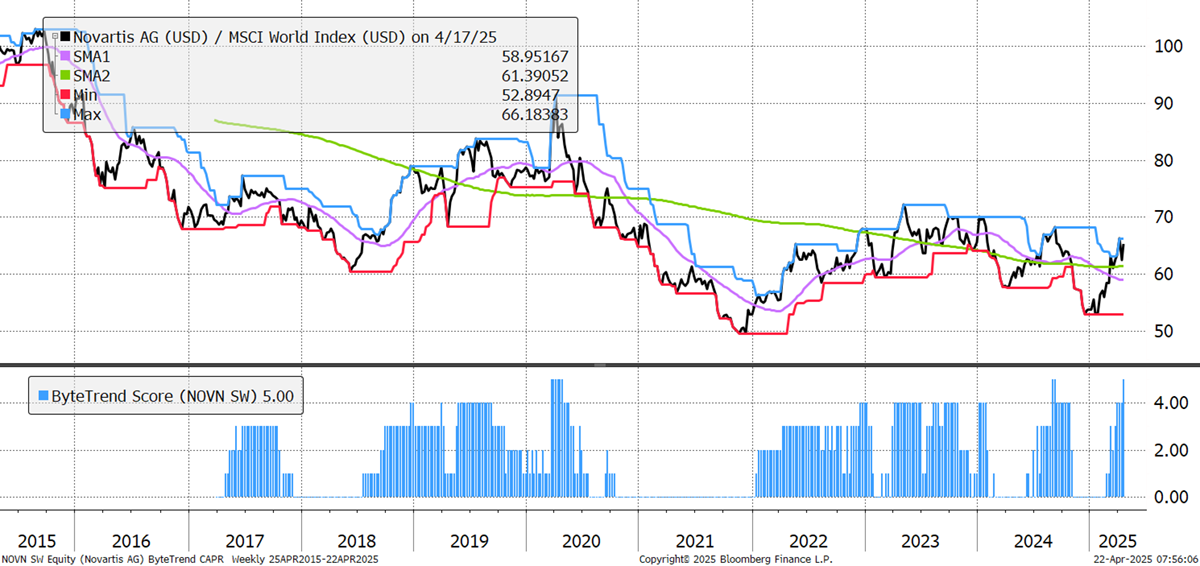
Task: Click the blue Max legend swatch
Action: 65,114
